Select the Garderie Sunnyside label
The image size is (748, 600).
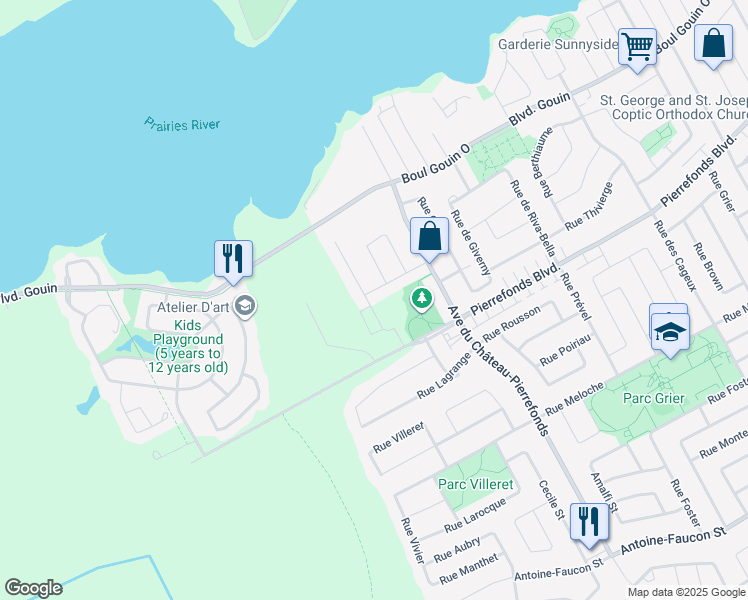[558, 45]
